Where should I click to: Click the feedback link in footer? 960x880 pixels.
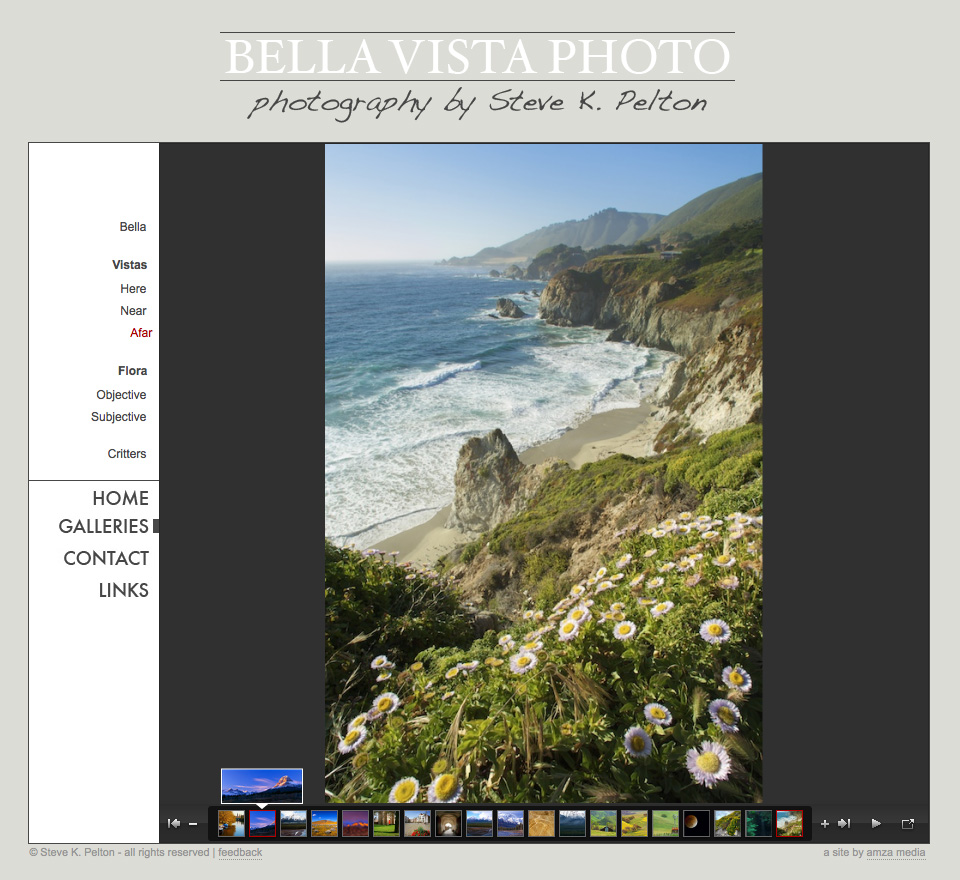pyautogui.click(x=240, y=853)
